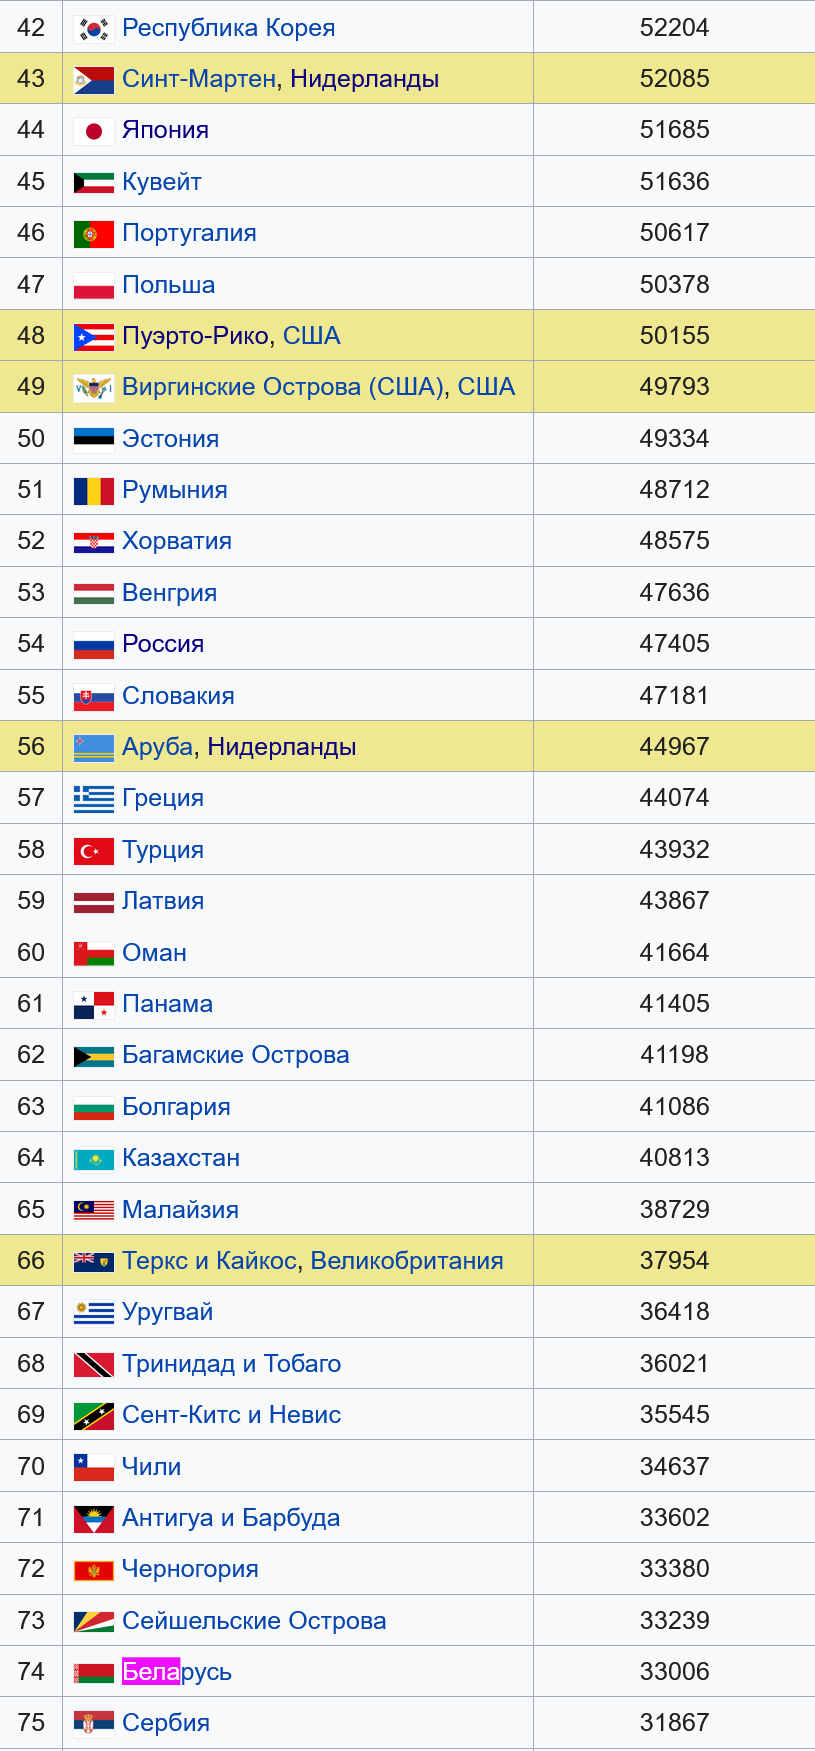The image size is (815, 1751).
Task: Click the Kazakhstan flag icon
Action: [x=94, y=1159]
